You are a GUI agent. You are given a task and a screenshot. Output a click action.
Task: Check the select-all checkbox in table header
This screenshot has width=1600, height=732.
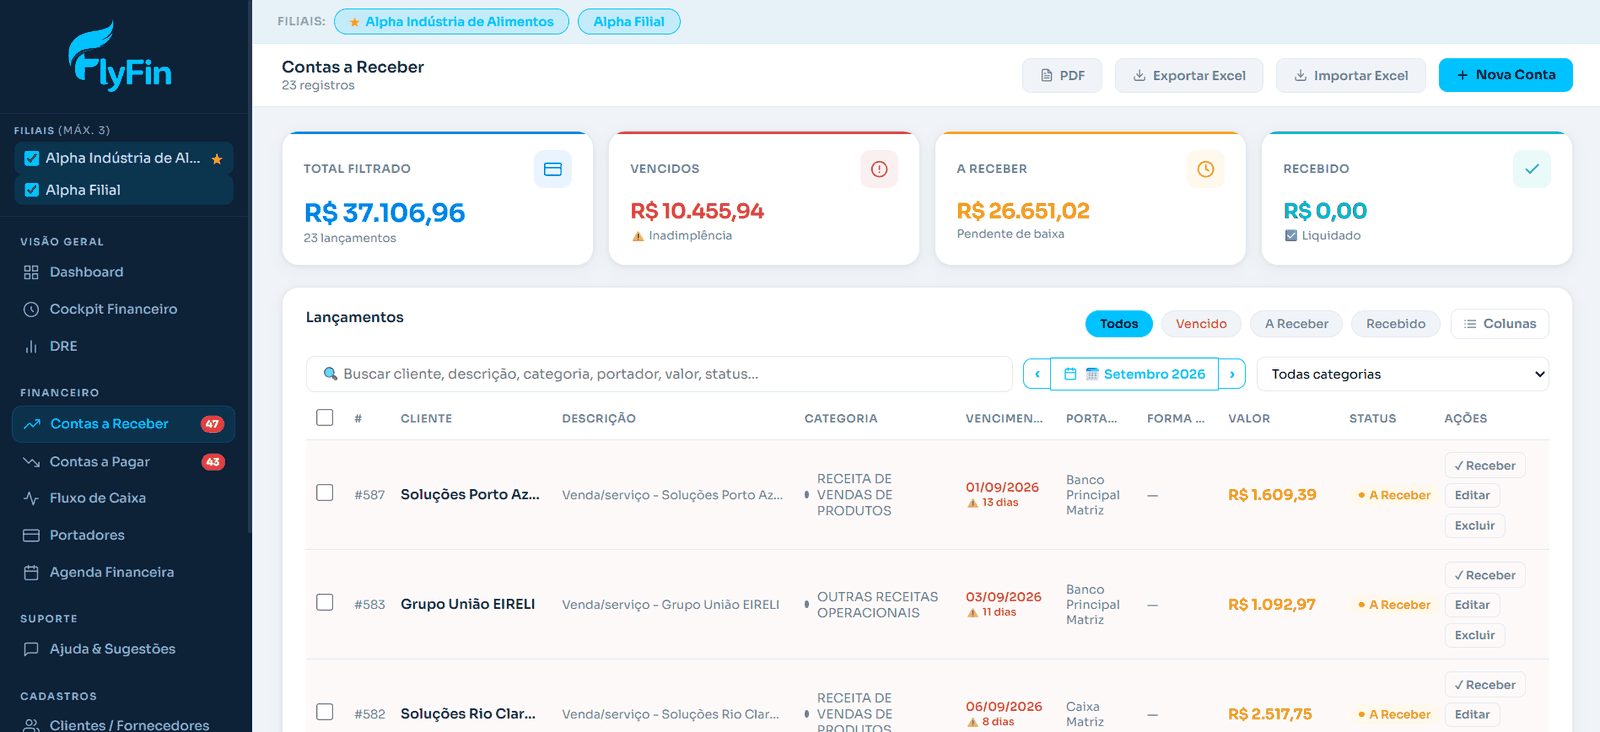point(325,417)
